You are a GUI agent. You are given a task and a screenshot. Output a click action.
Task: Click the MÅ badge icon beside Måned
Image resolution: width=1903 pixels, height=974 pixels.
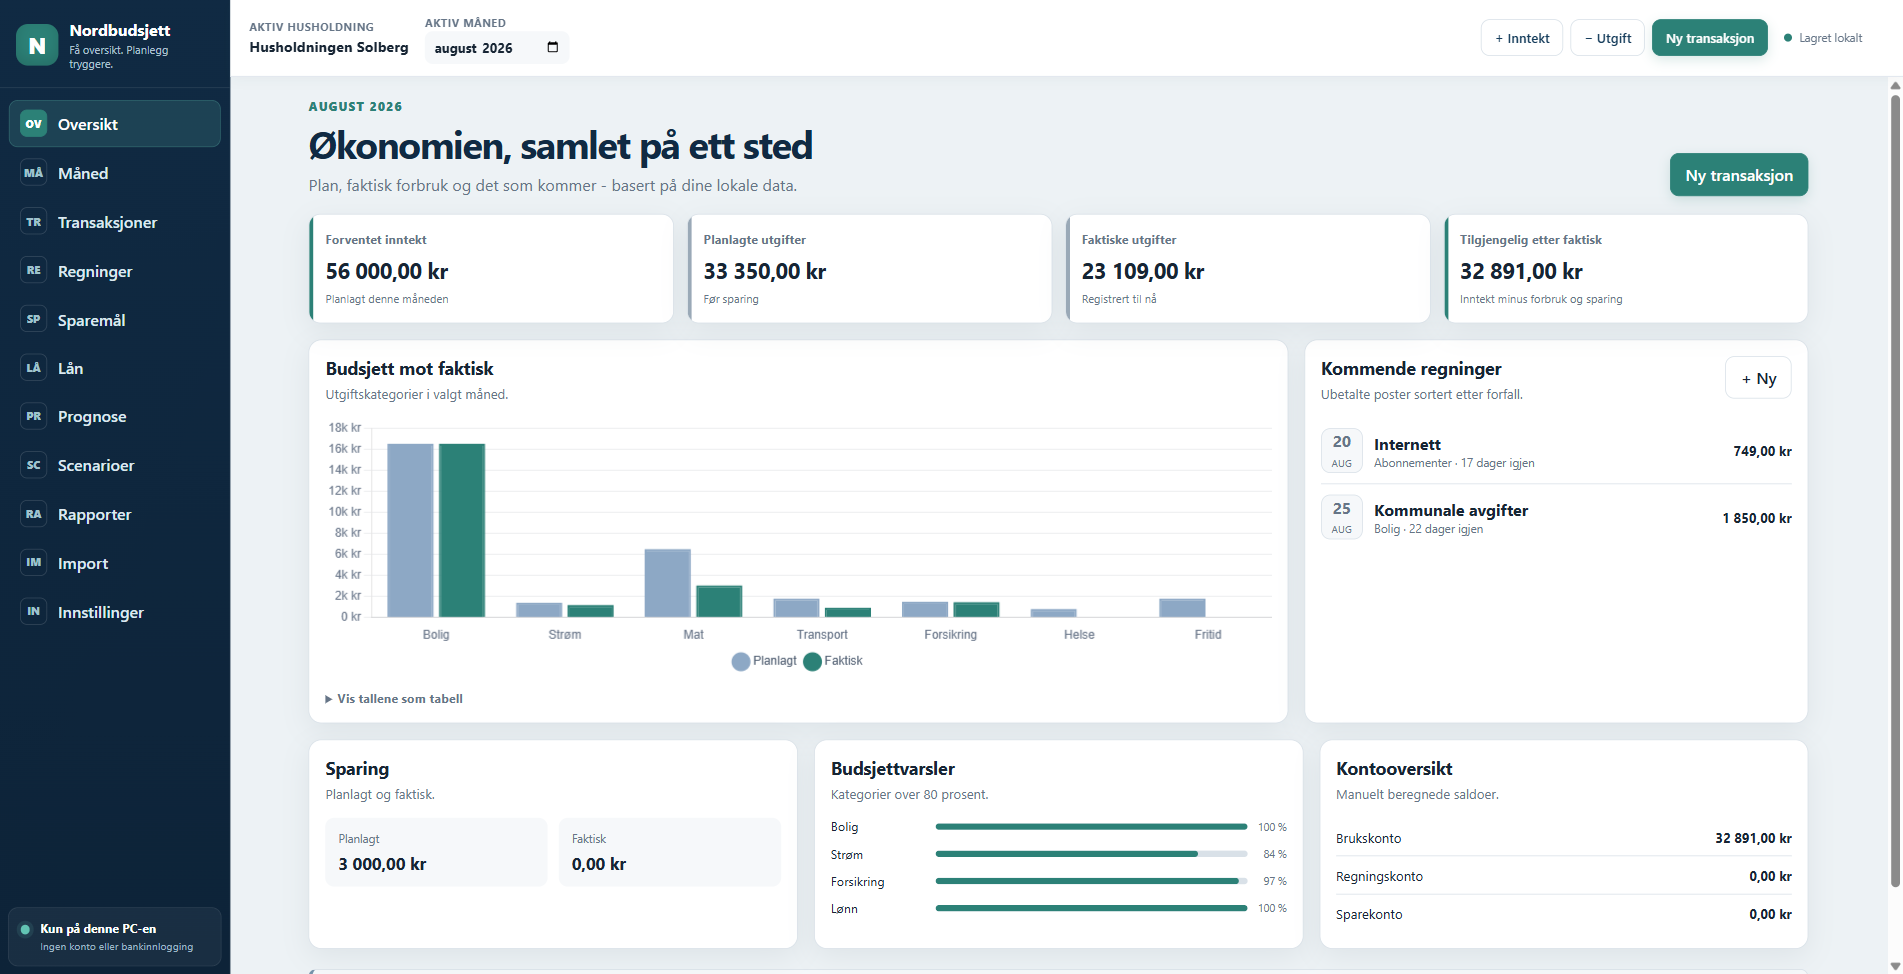(34, 173)
